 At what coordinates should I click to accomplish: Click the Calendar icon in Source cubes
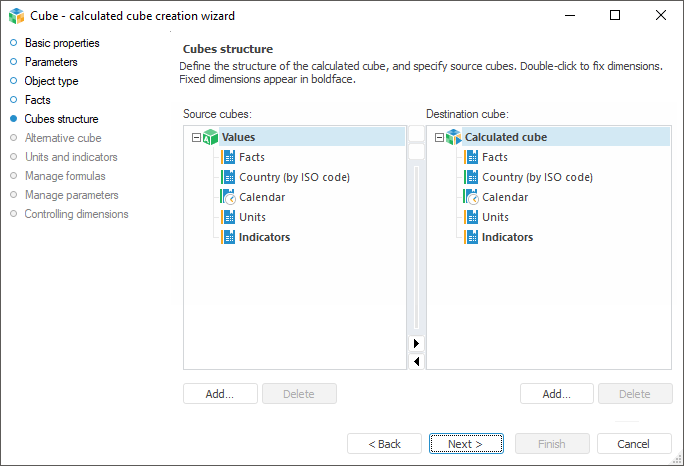point(228,197)
